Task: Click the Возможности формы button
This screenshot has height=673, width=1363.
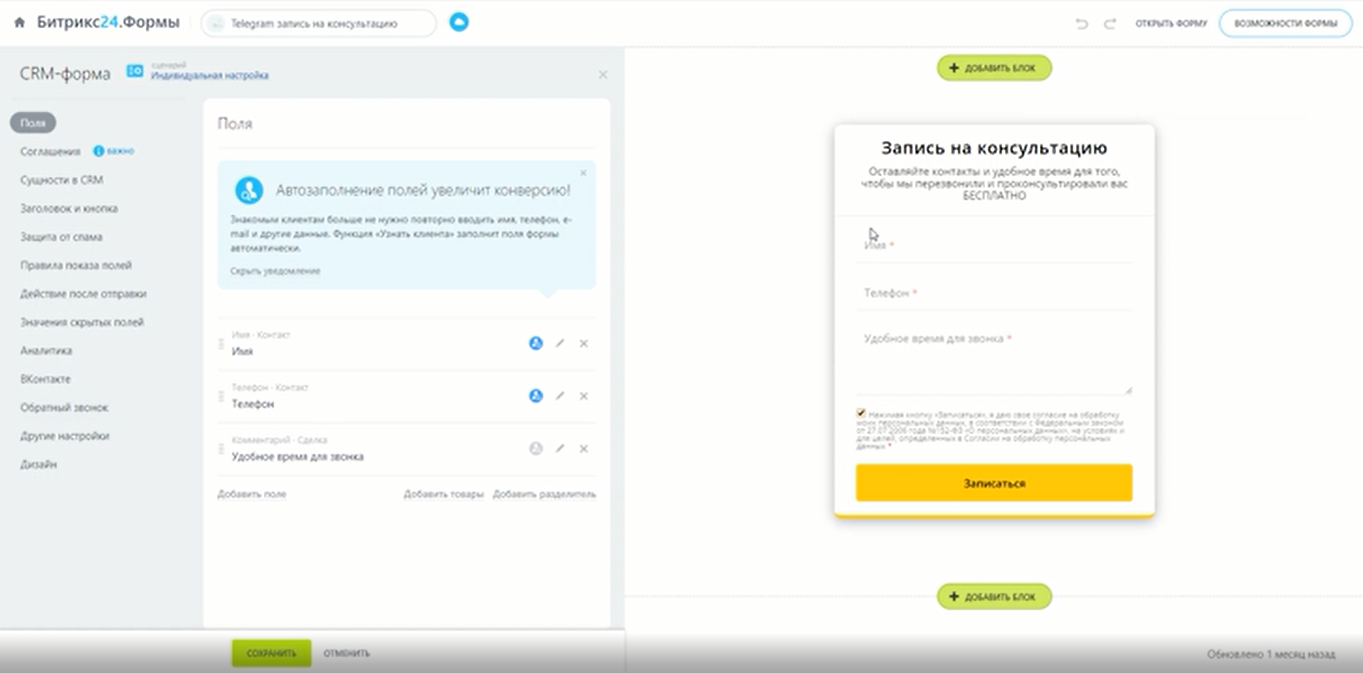Action: point(1285,23)
